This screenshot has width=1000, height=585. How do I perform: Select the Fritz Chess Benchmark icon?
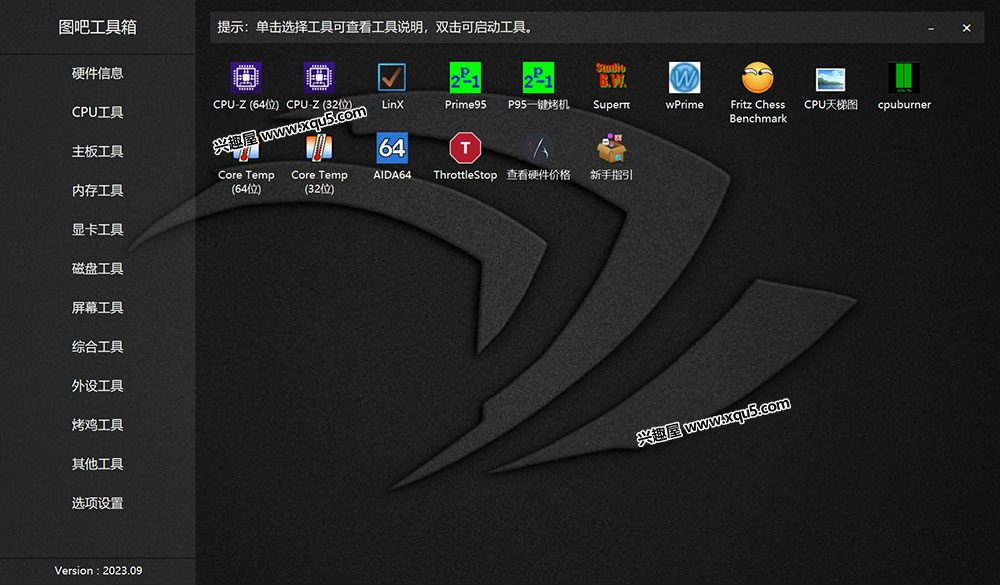coord(758,78)
